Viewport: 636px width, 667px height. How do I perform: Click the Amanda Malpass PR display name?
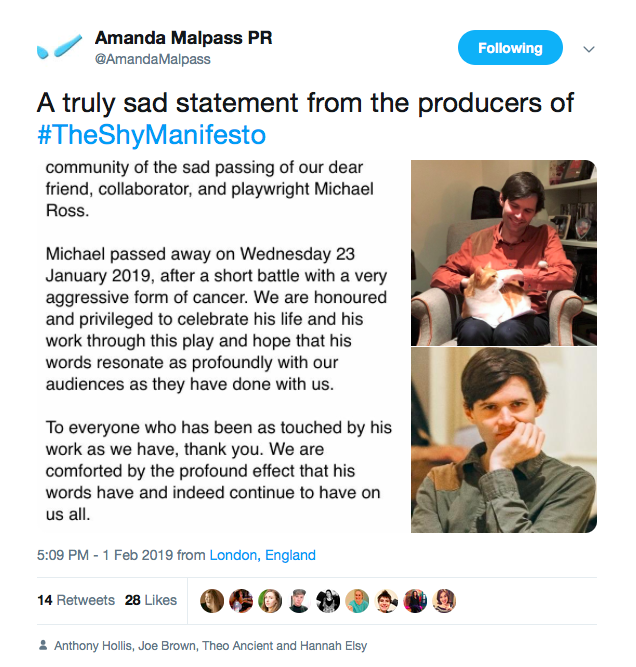(x=183, y=38)
